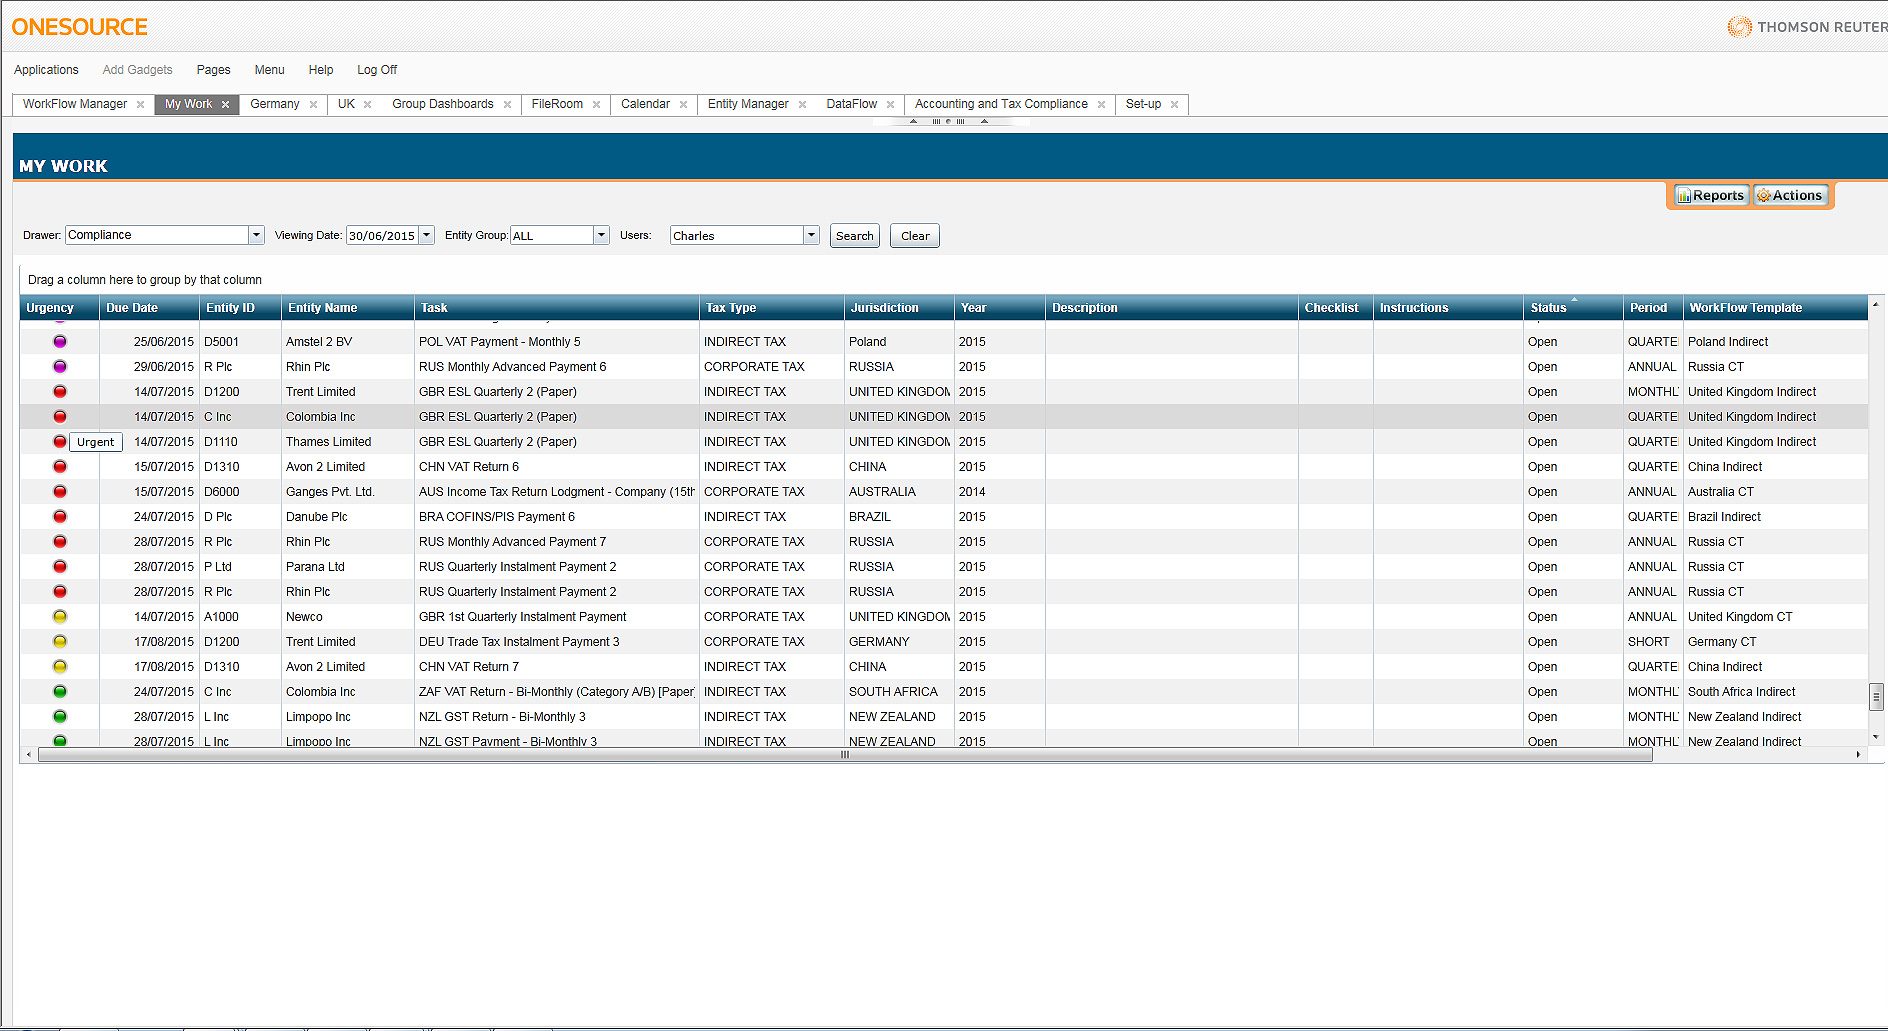The height and width of the screenshot is (1031, 1888).
Task: Close the Calendar tab
Action: pos(683,105)
